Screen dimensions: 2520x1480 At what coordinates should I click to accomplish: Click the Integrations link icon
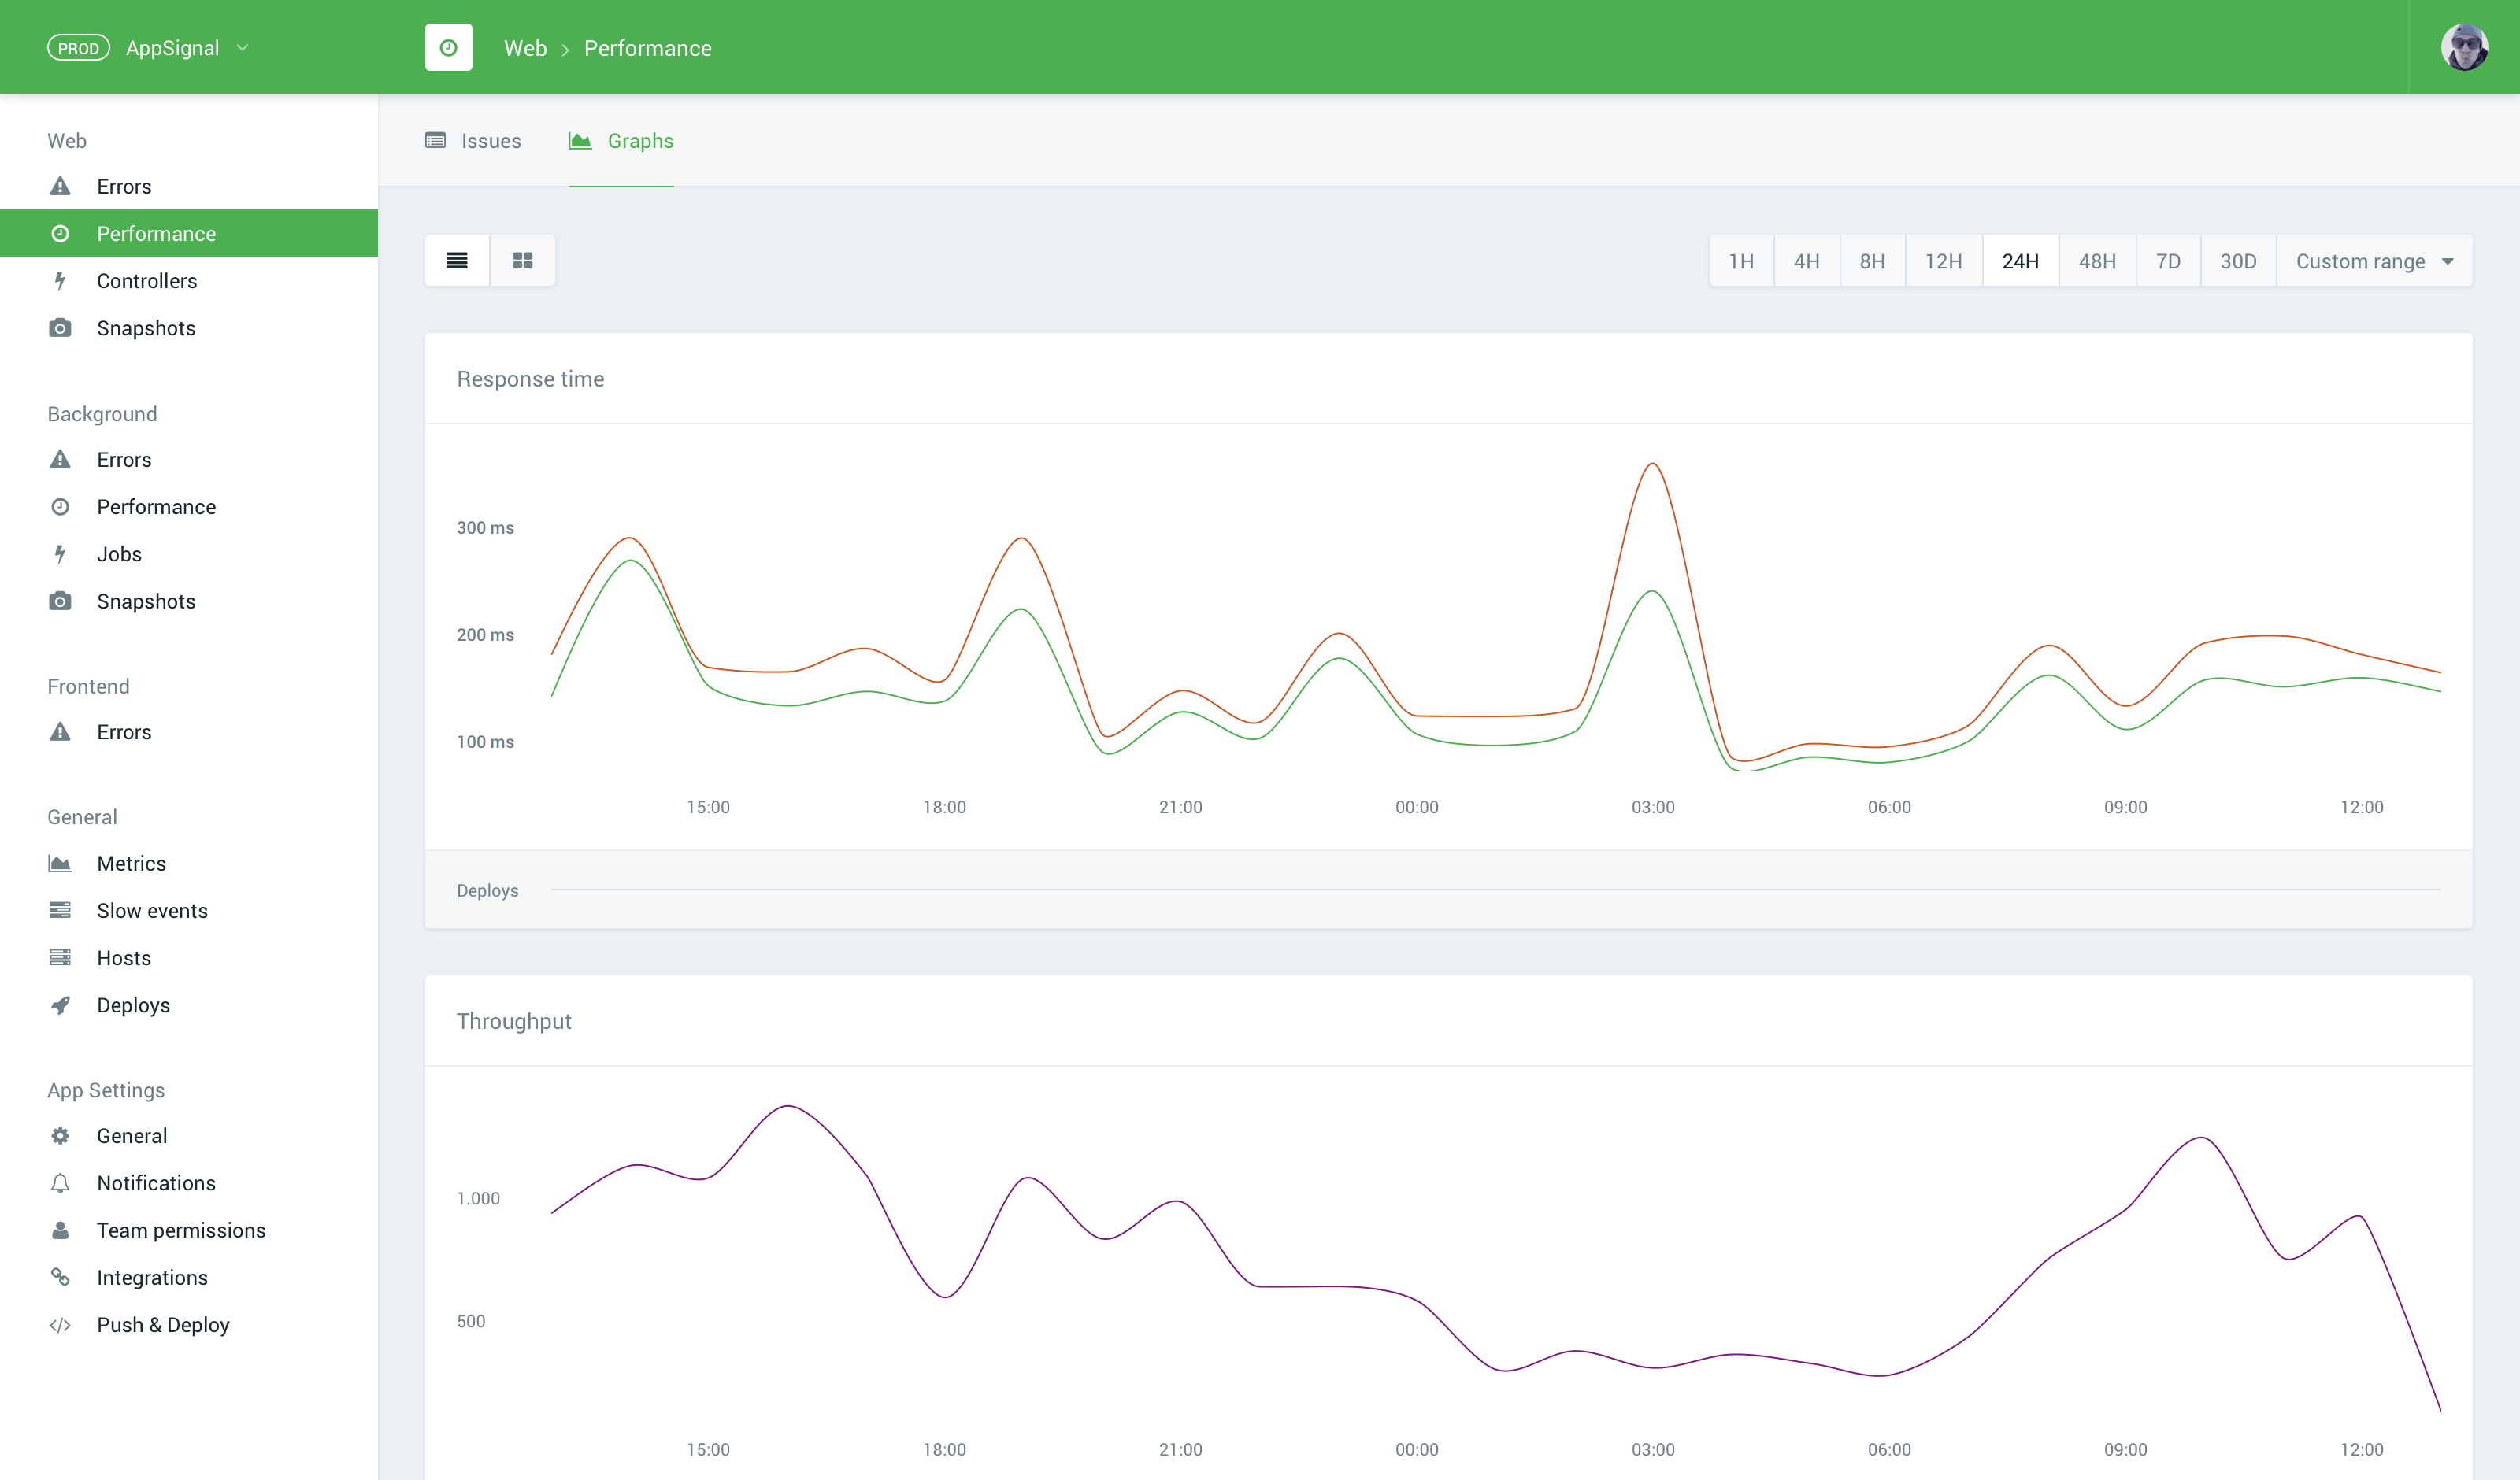tap(60, 1277)
